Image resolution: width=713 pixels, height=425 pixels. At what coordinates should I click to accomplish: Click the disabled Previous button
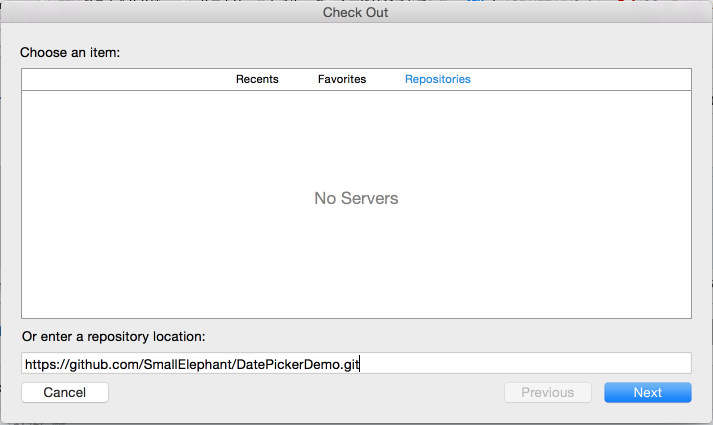pos(548,392)
